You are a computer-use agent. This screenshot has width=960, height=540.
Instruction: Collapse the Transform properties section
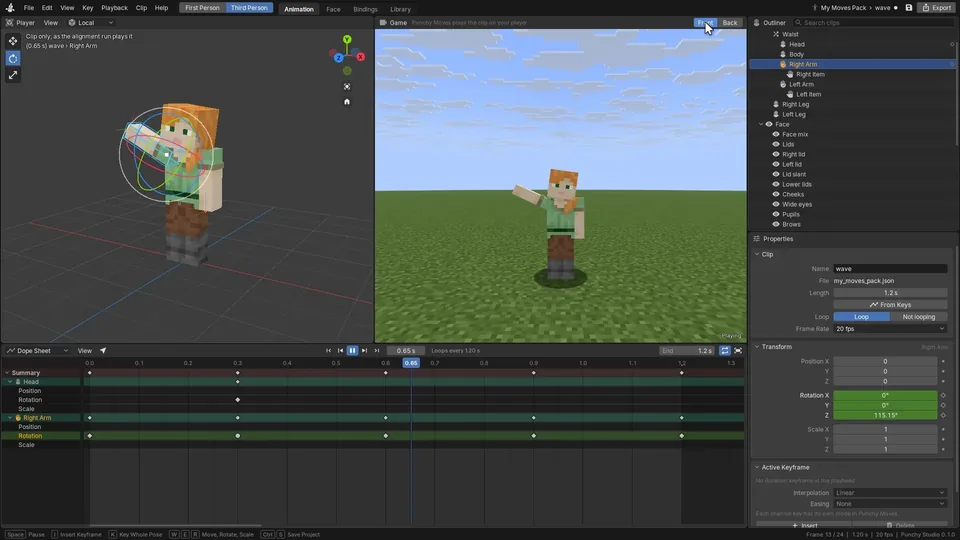click(757, 347)
